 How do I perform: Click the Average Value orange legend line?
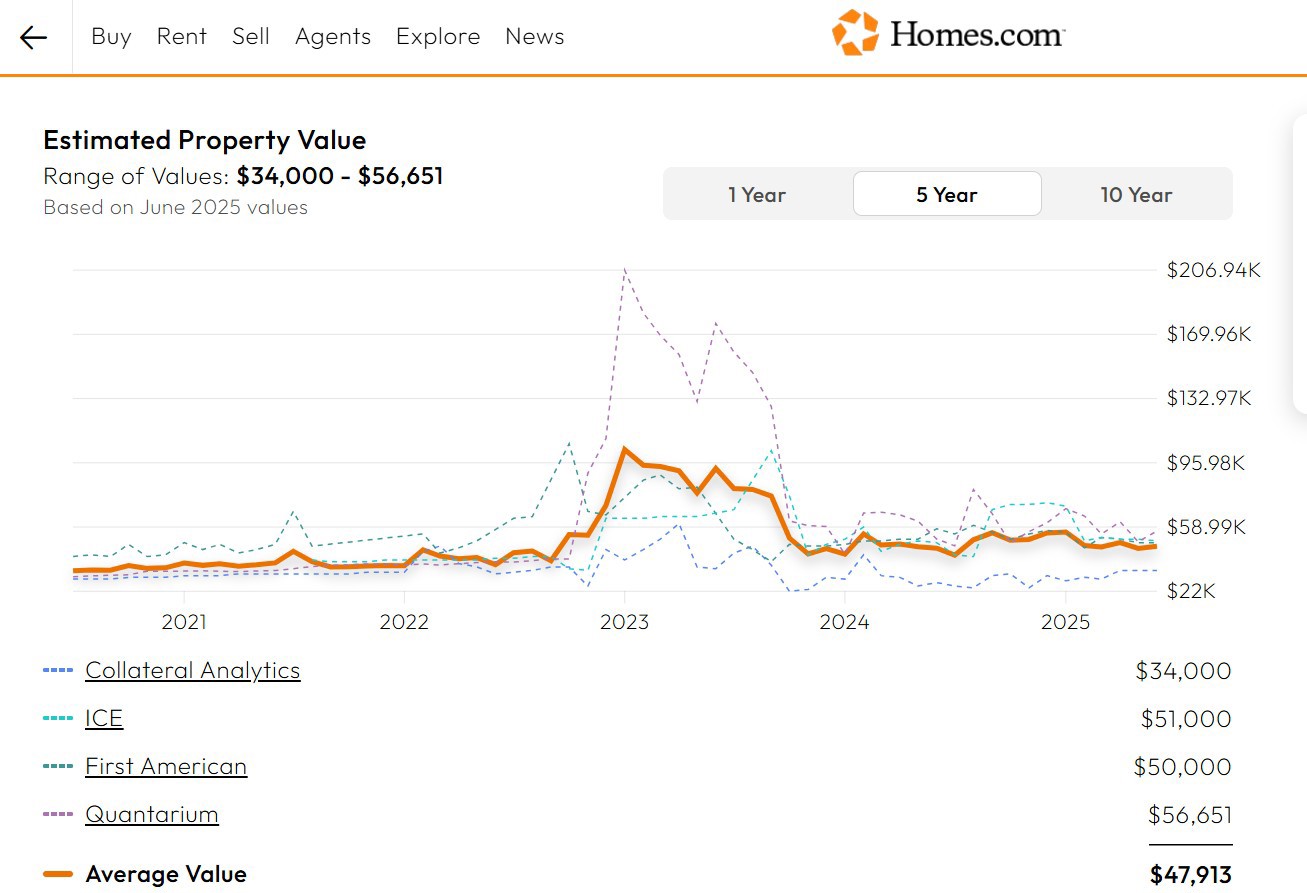58,874
